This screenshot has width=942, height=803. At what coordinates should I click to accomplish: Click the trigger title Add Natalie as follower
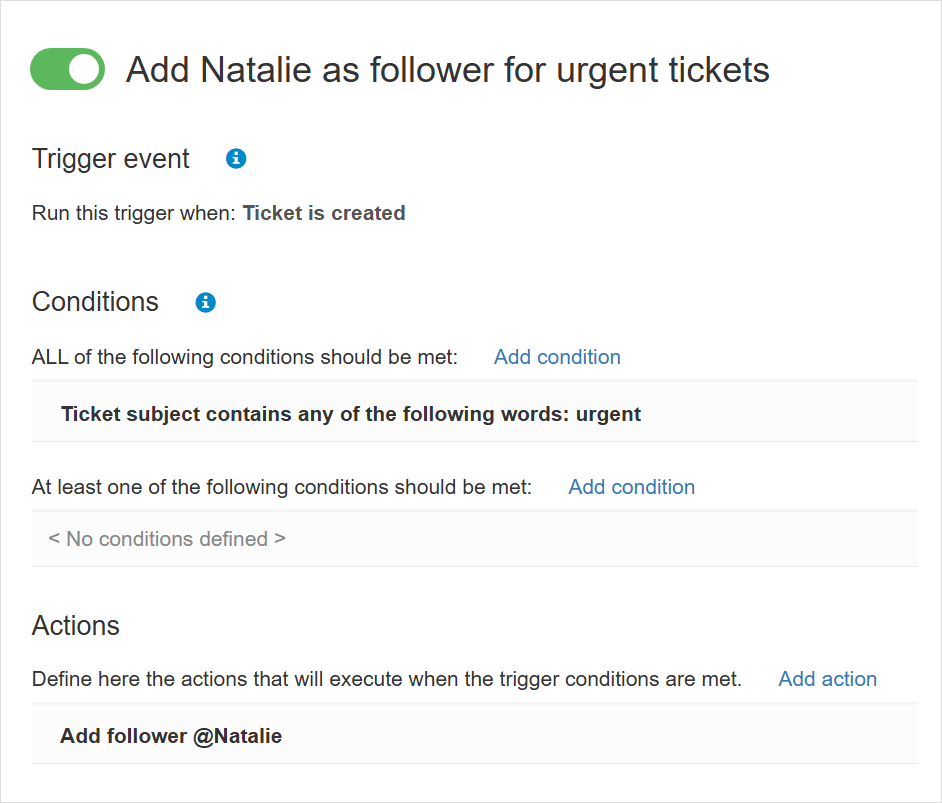[x=447, y=70]
